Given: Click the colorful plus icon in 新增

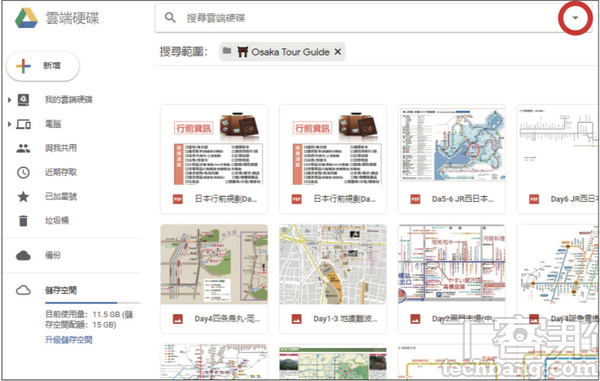Looking at the screenshot, I should pos(23,66).
